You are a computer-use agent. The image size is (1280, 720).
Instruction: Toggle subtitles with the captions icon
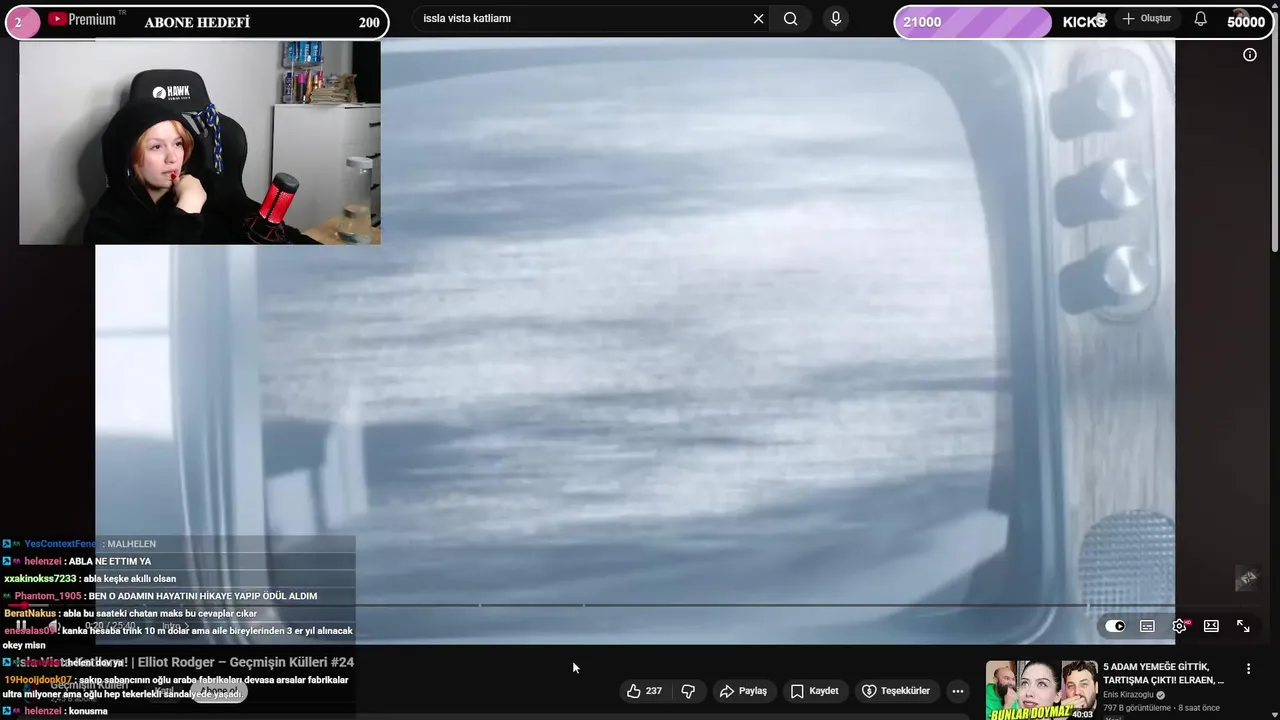pyautogui.click(x=1147, y=626)
